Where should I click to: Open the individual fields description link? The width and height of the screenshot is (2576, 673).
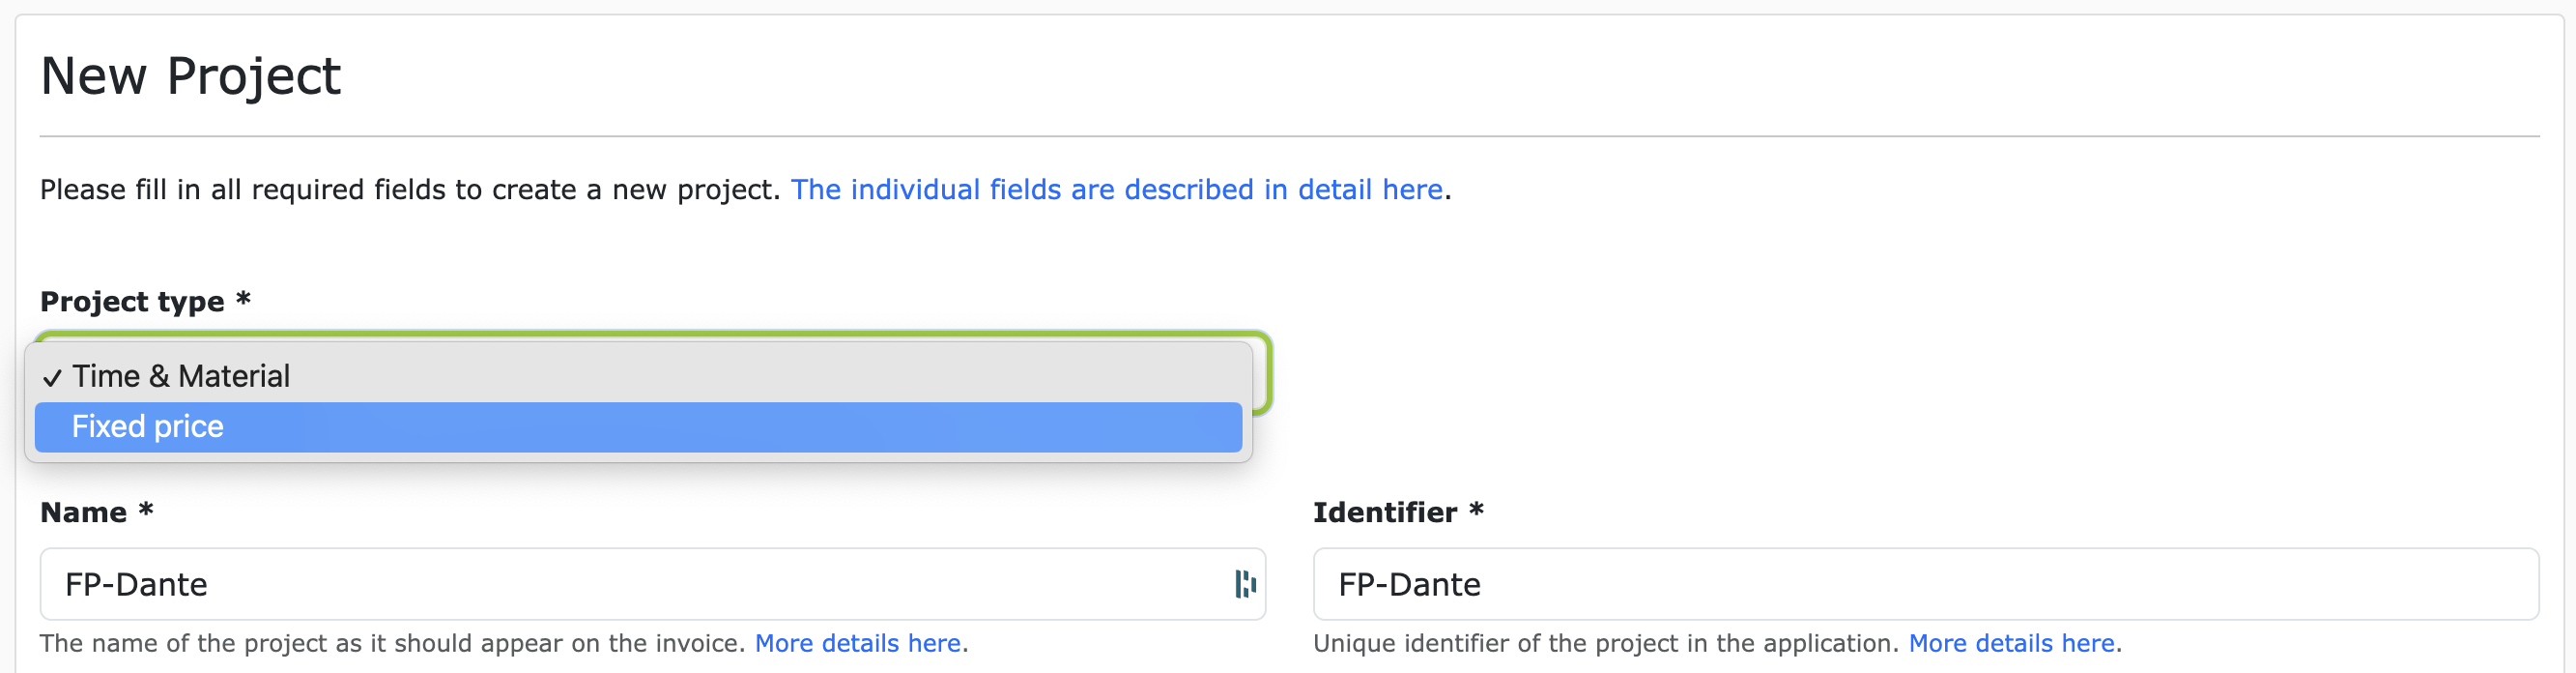[x=1116, y=190]
